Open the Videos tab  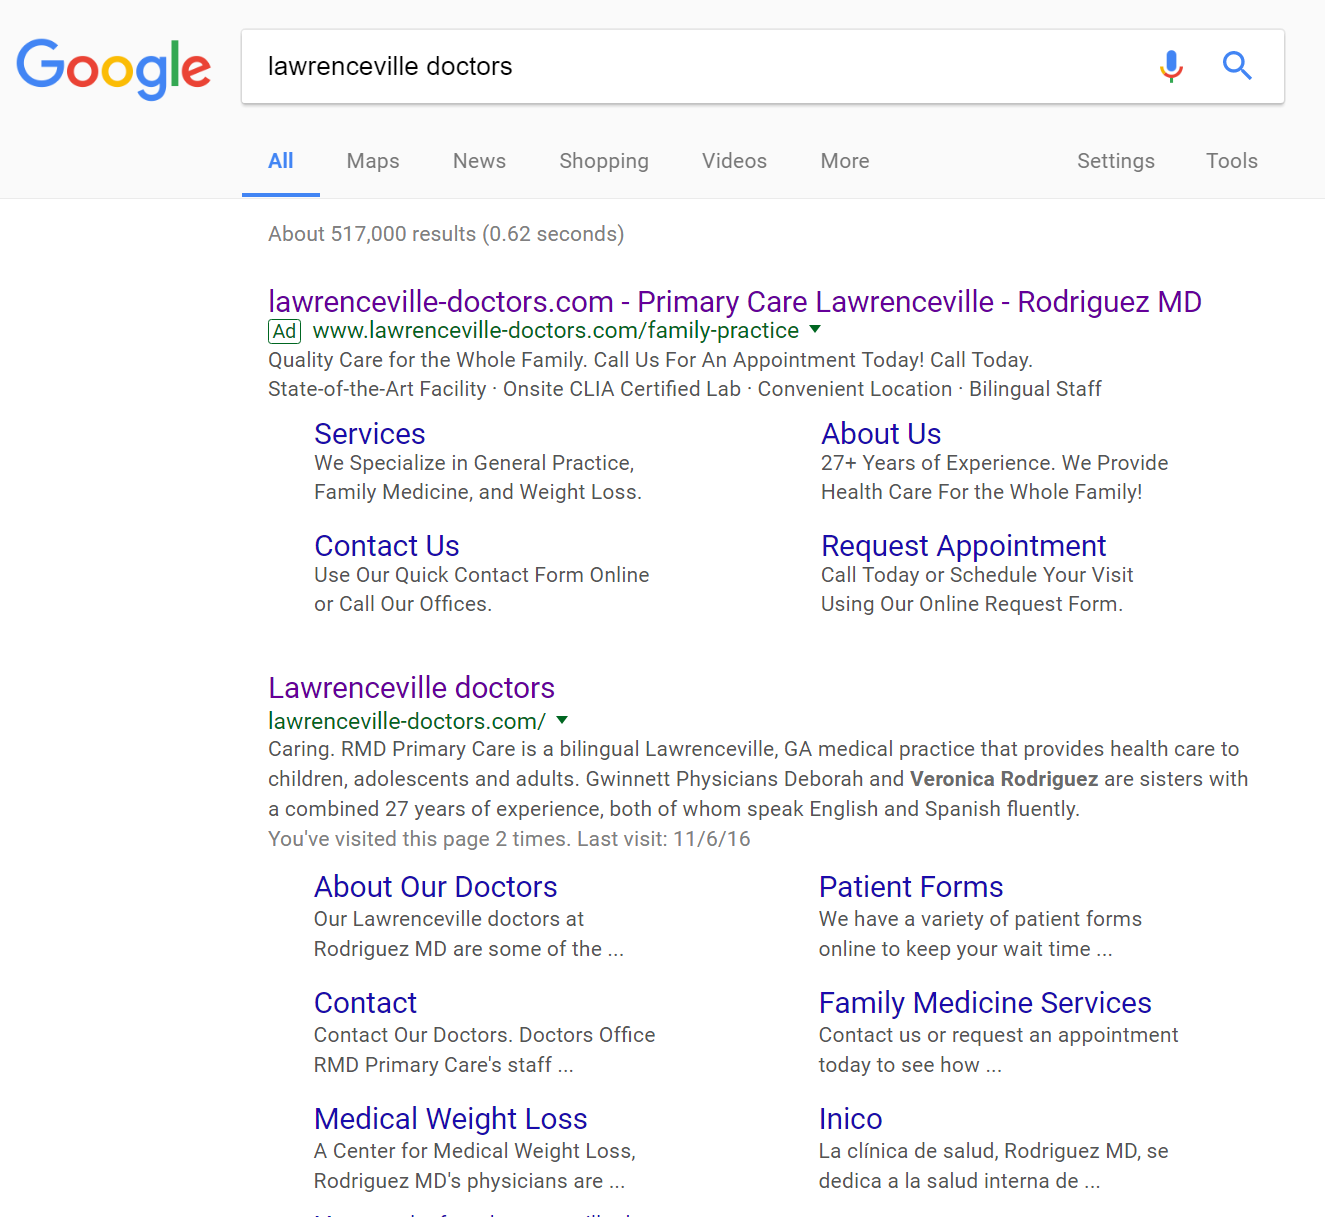pyautogui.click(x=734, y=161)
